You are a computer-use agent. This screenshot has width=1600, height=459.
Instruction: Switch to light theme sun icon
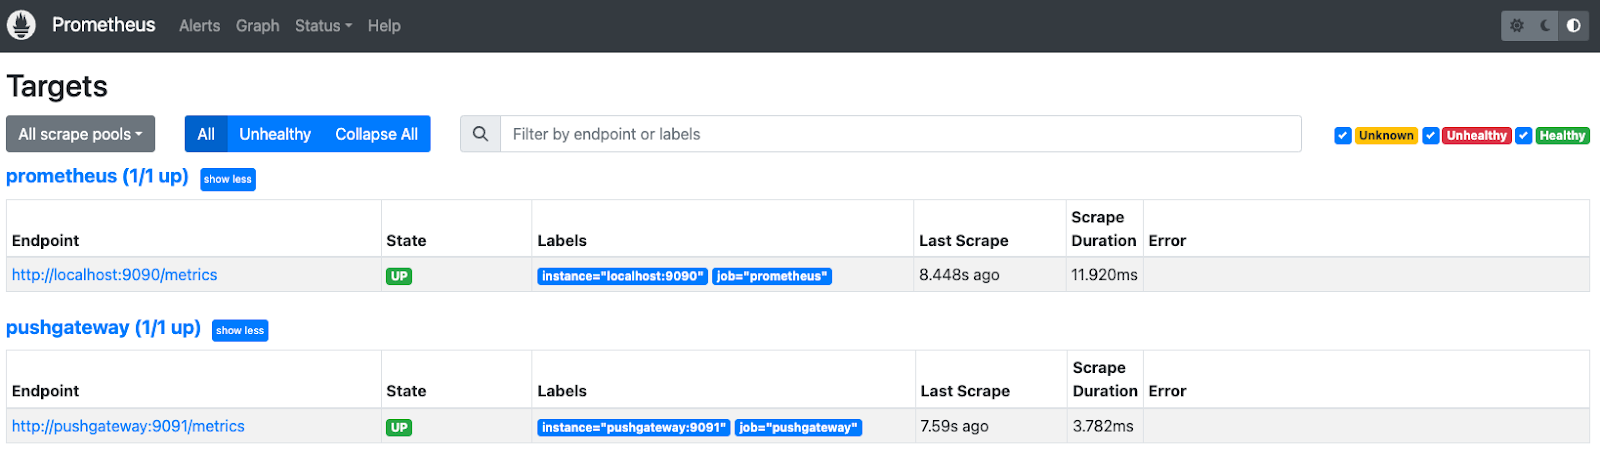[x=1517, y=26]
